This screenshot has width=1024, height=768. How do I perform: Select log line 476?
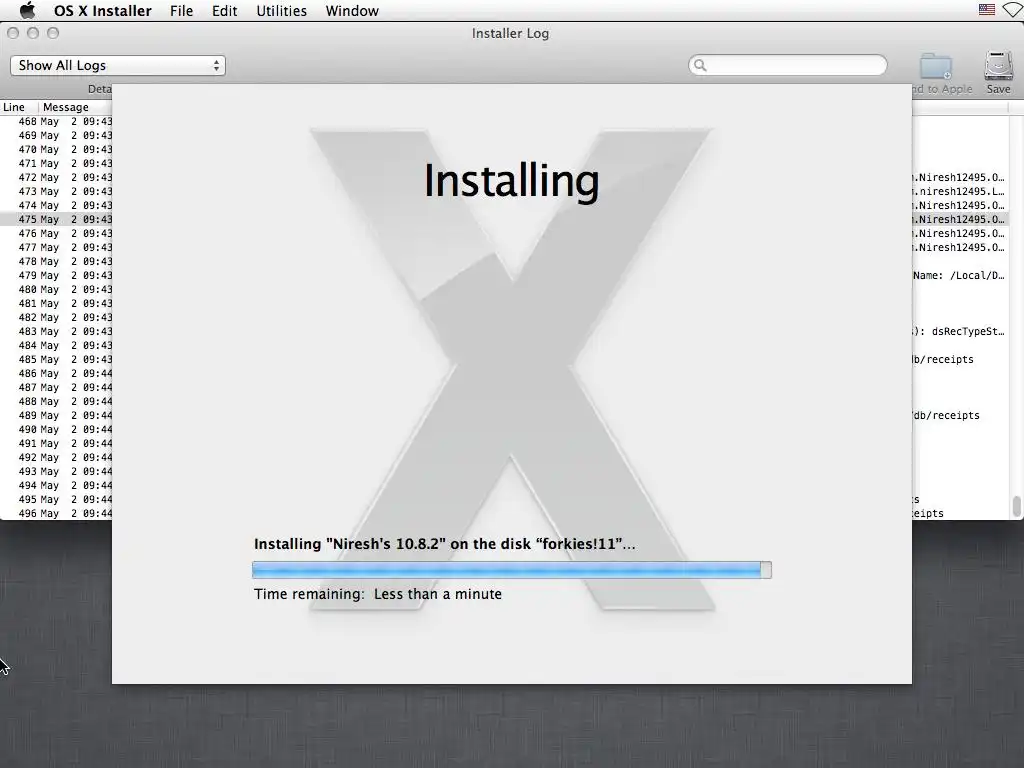tap(56, 233)
